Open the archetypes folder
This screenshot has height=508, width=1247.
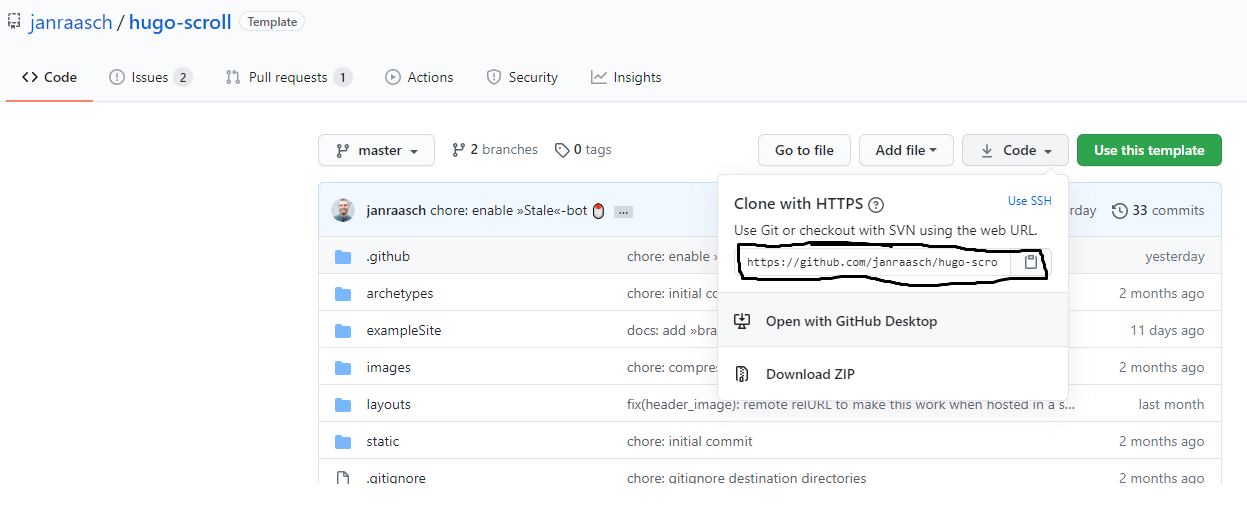[399, 294]
